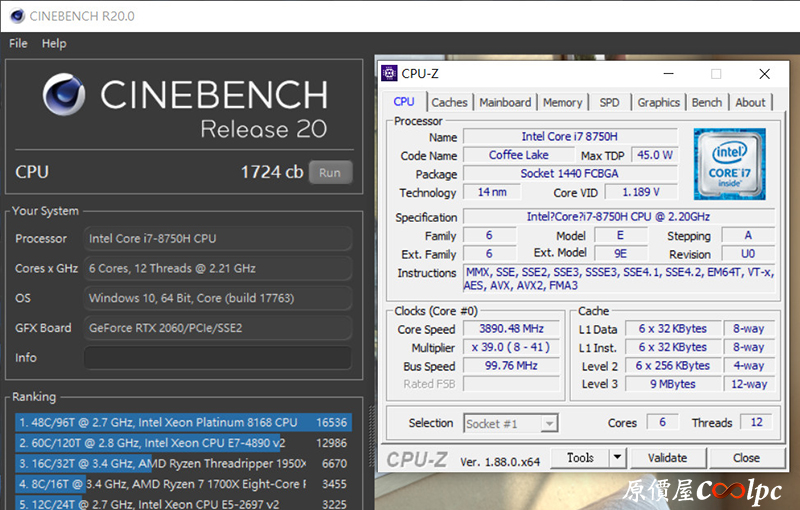The image size is (800, 510).
Task: Click the Max TDP value 45.0 W
Action: click(655, 155)
